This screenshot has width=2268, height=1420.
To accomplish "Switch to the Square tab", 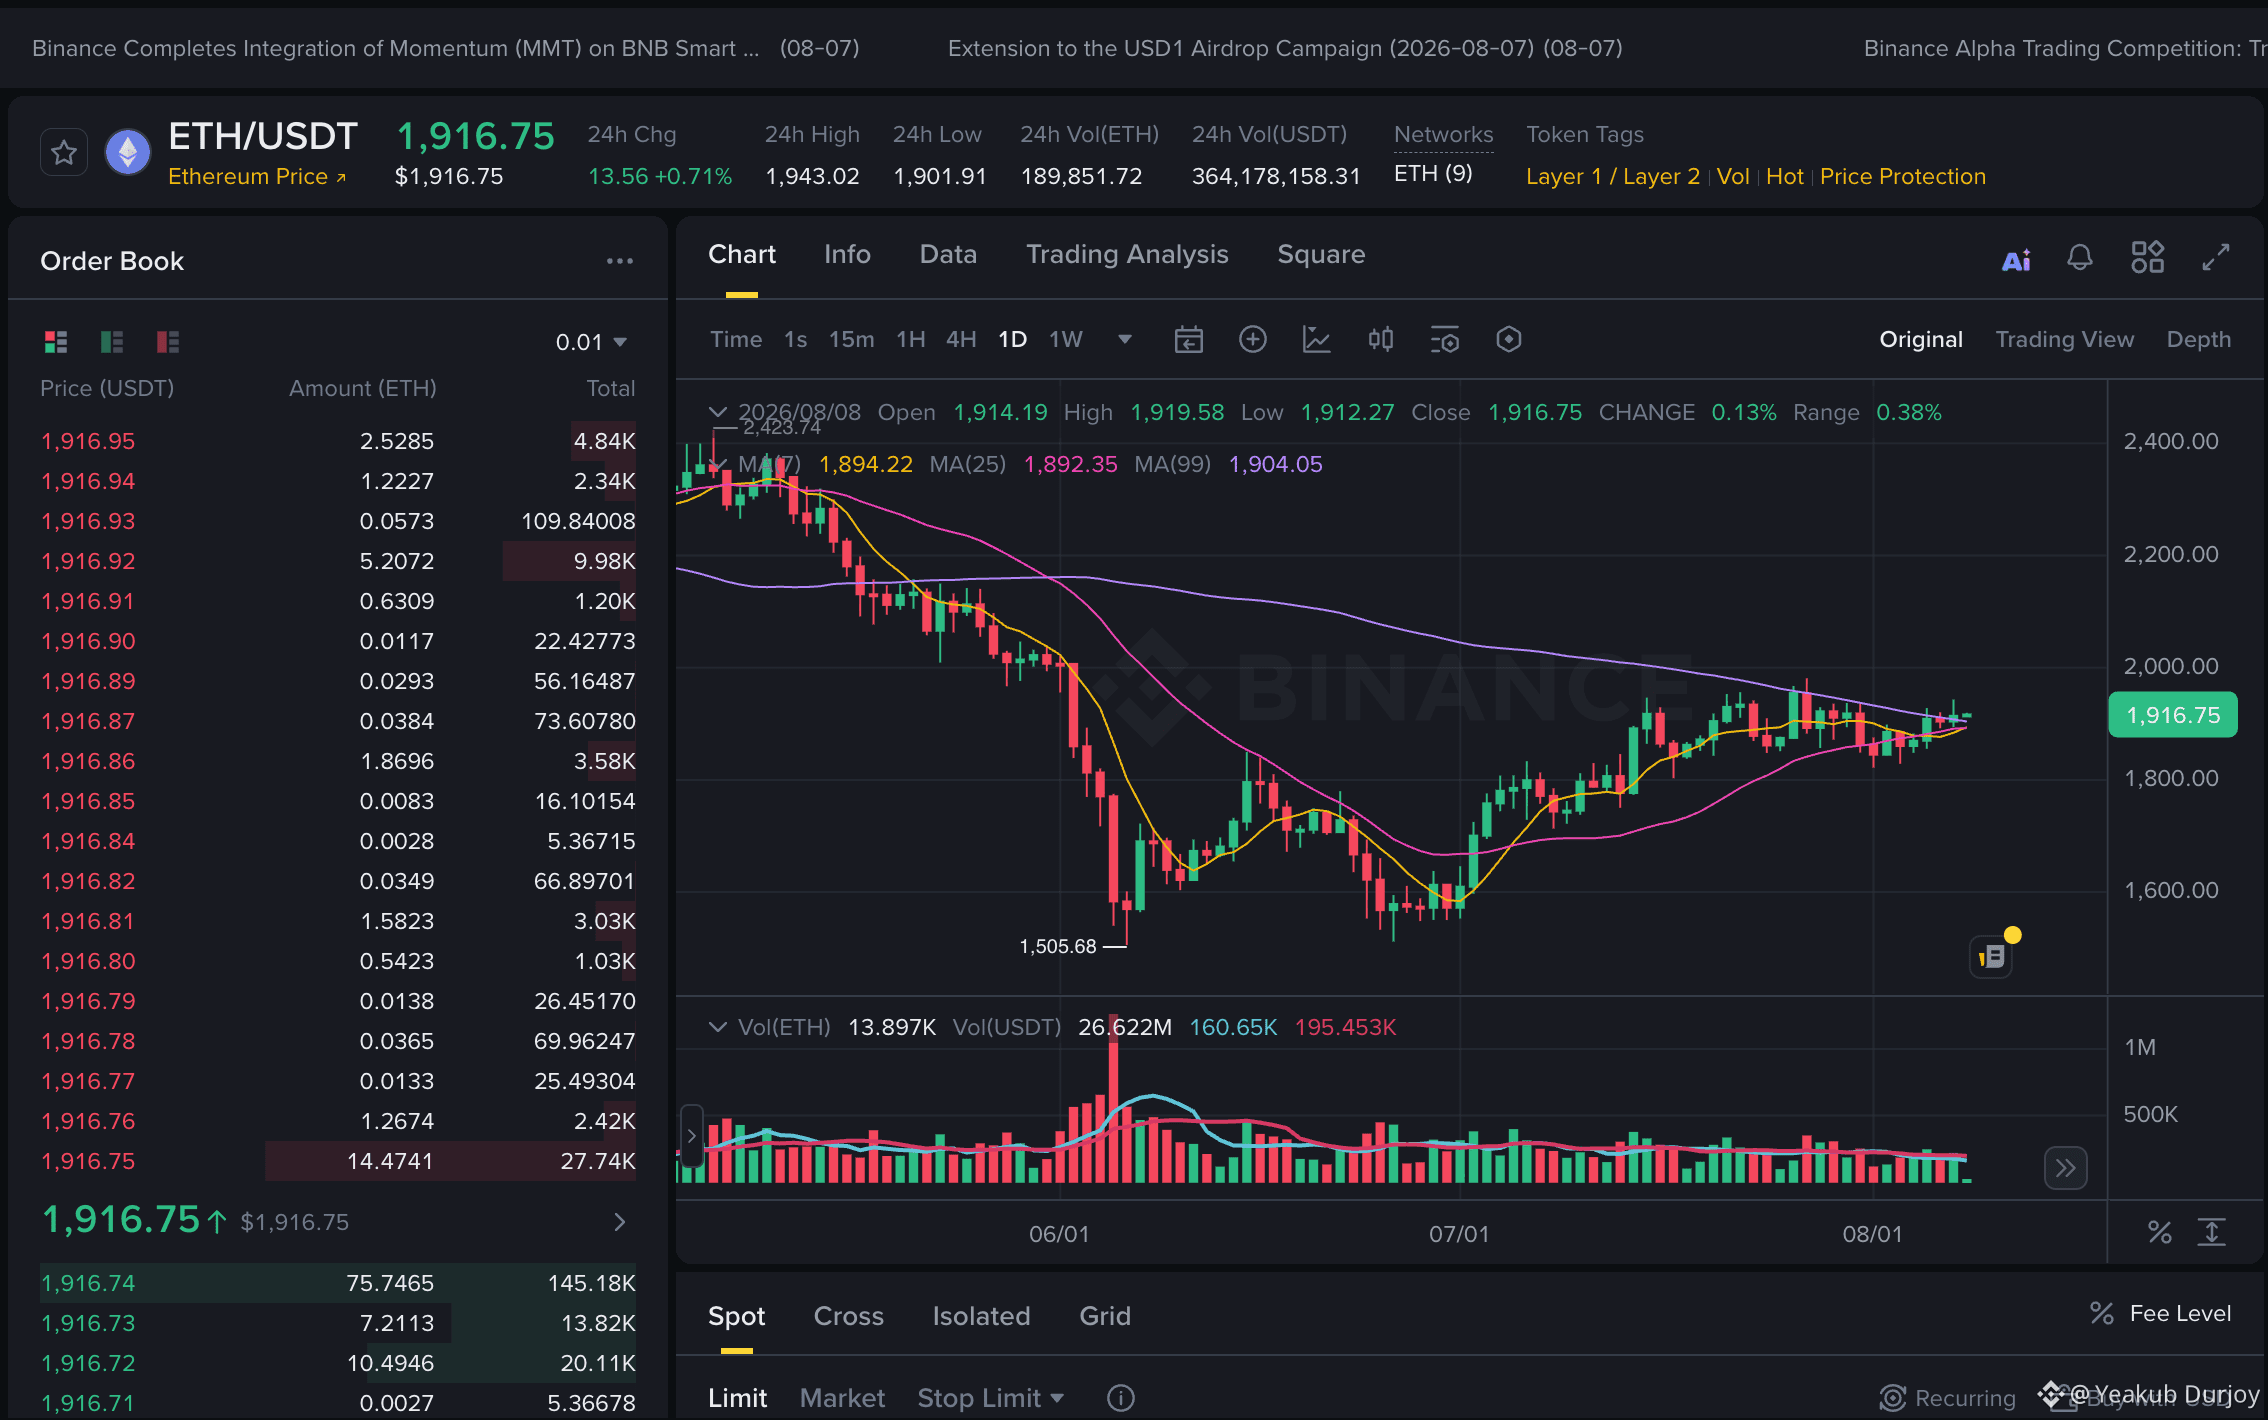I will point(1321,255).
